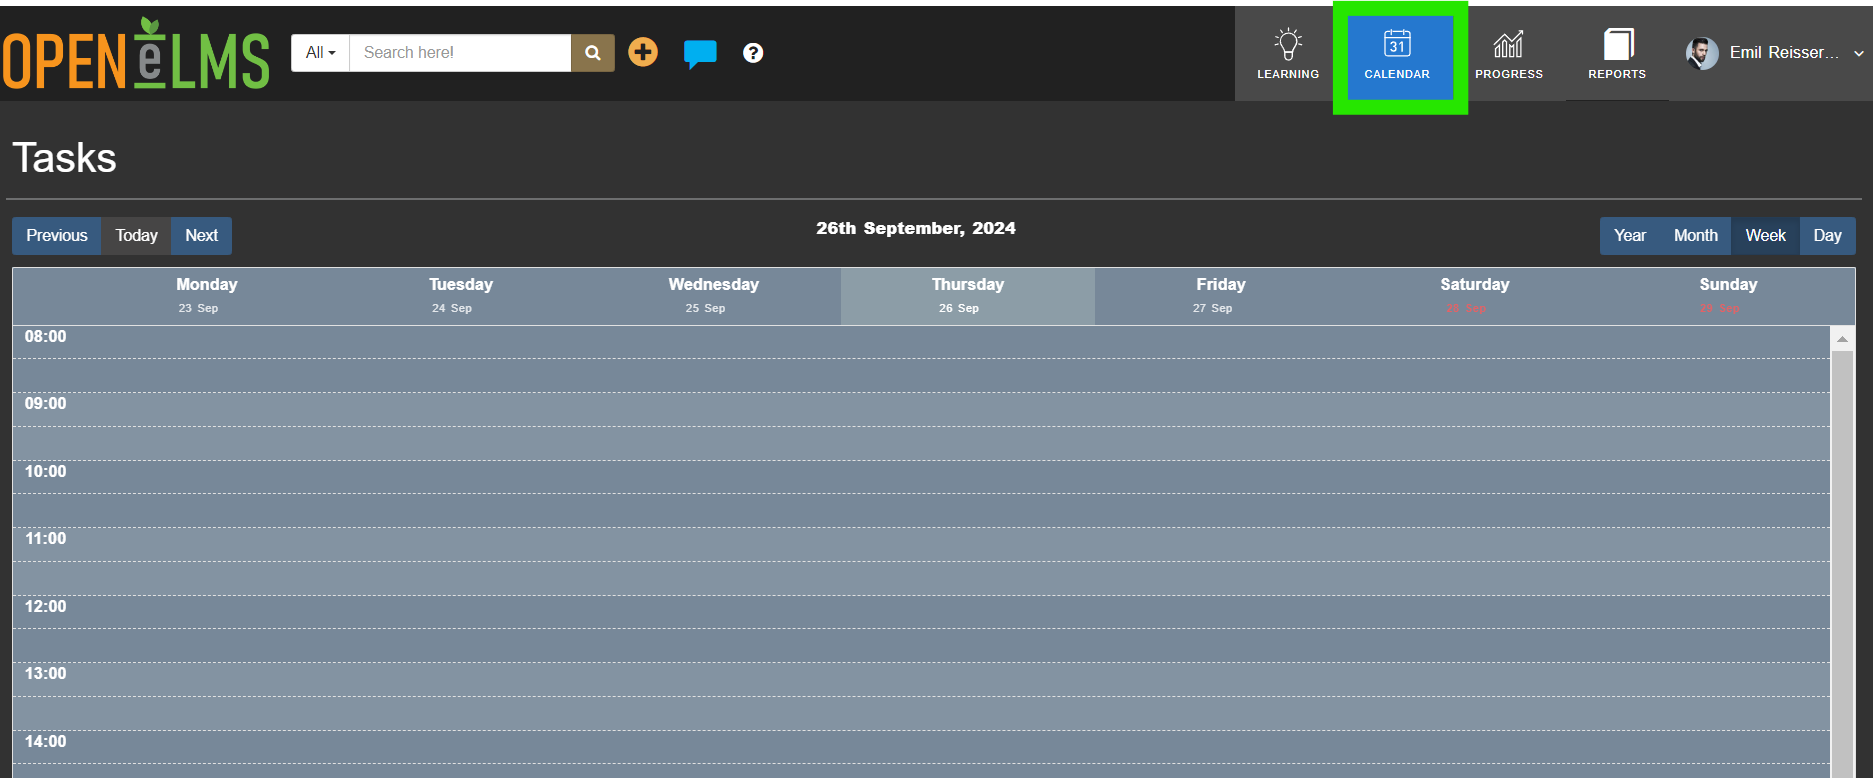Screen dimensions: 1873x778
Task: Jump to Today in calendar
Action: point(136,236)
